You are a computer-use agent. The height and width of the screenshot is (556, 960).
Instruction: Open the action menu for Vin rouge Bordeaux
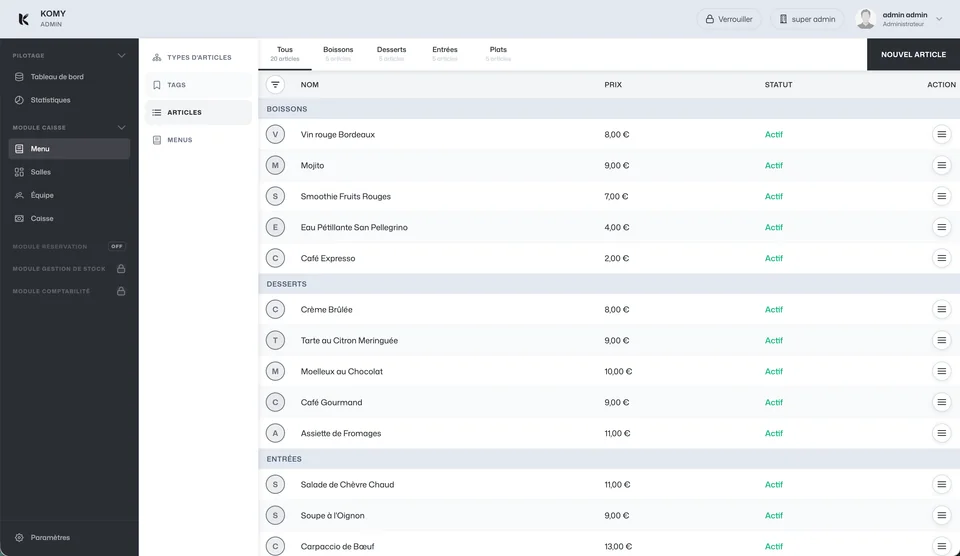(x=942, y=134)
